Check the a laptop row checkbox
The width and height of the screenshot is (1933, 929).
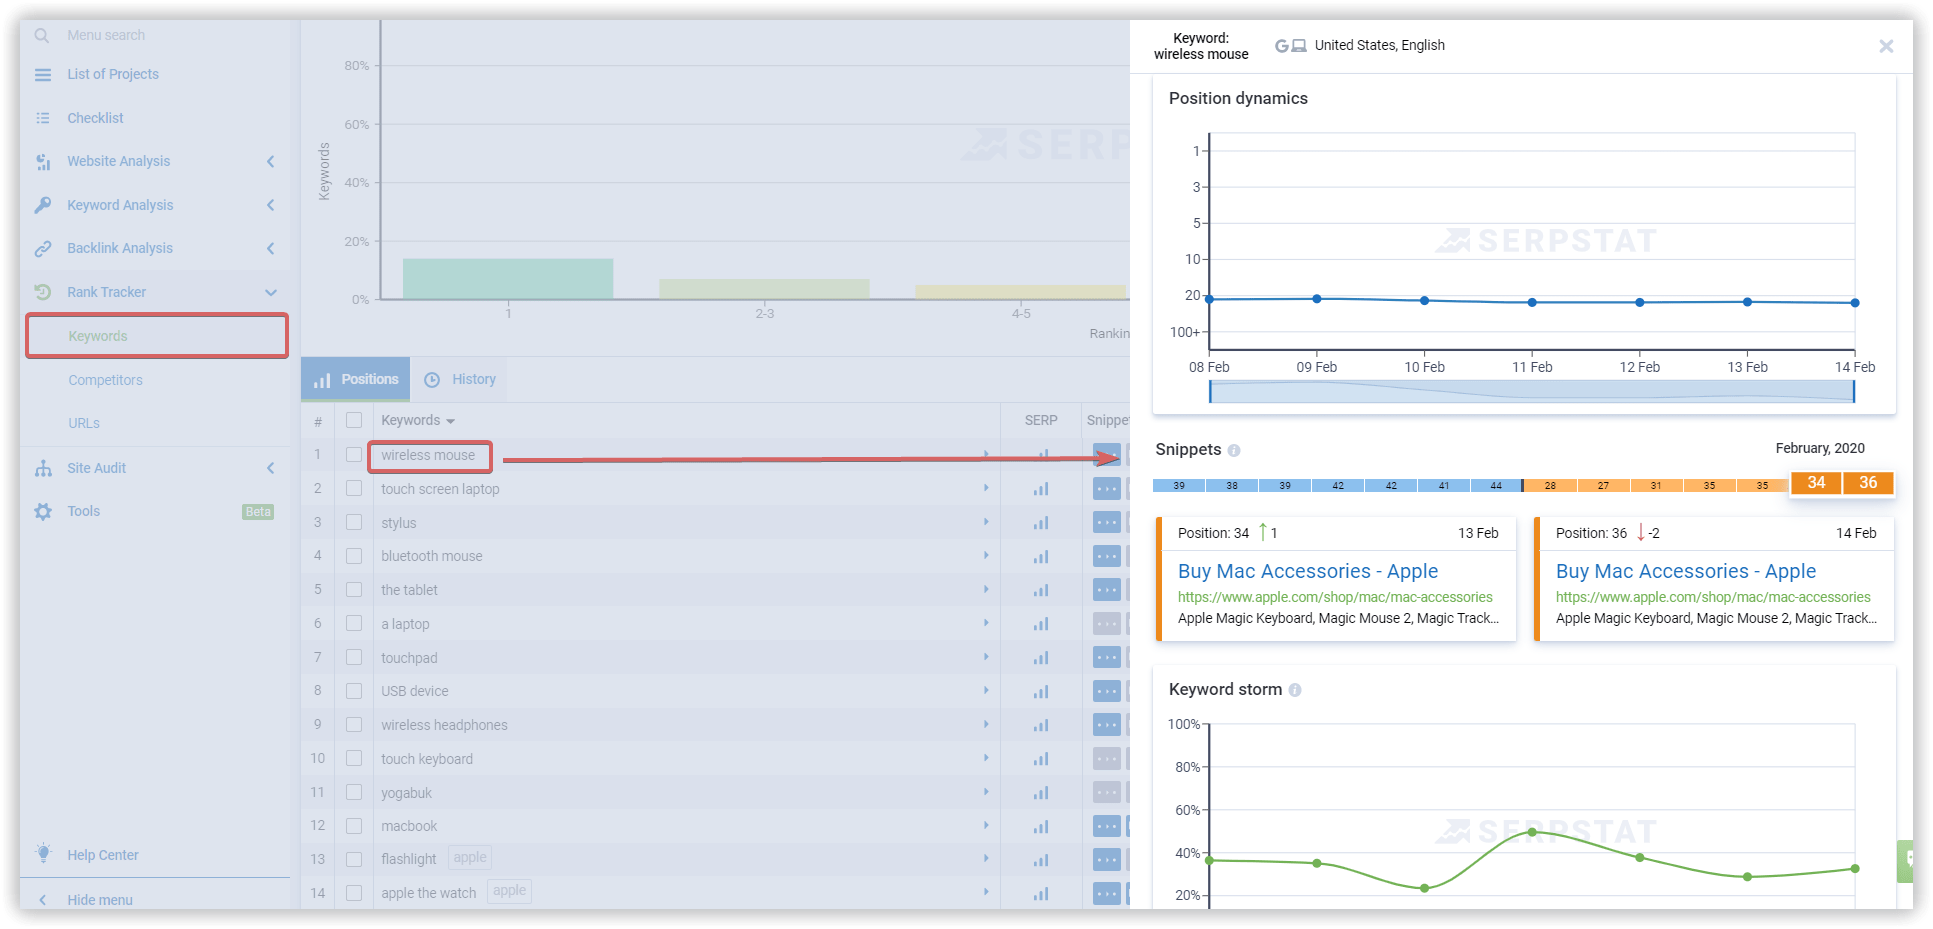pos(354,623)
